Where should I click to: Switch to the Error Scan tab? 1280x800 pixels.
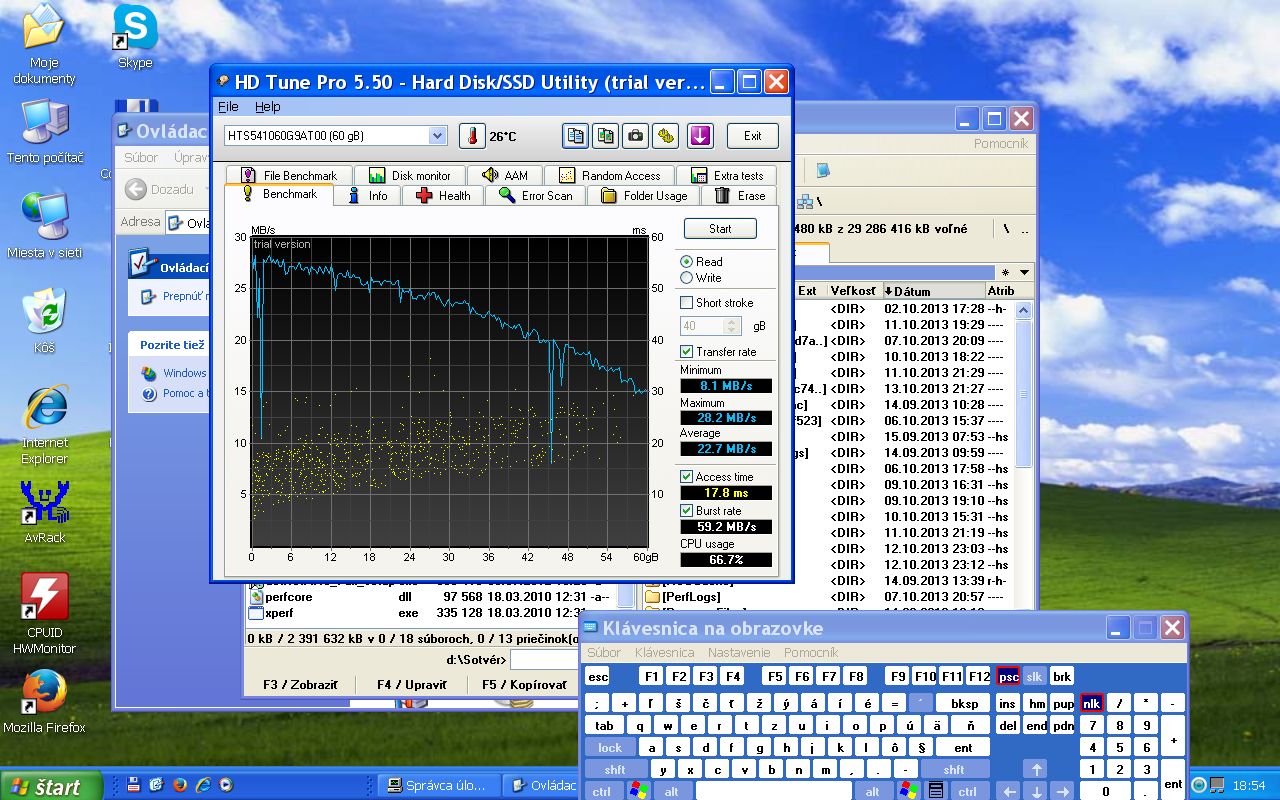(535, 196)
